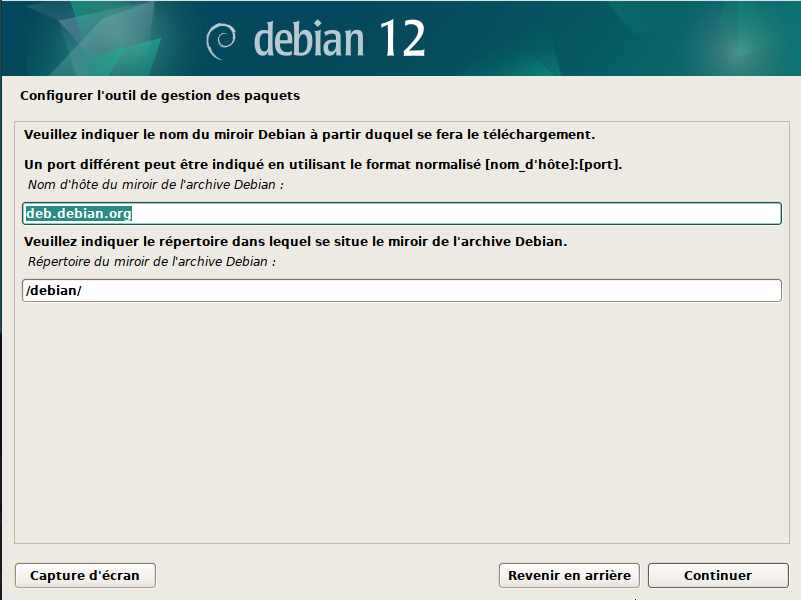Go back with Revenir en arrière
This screenshot has height=600, width=801.
click(x=569, y=575)
